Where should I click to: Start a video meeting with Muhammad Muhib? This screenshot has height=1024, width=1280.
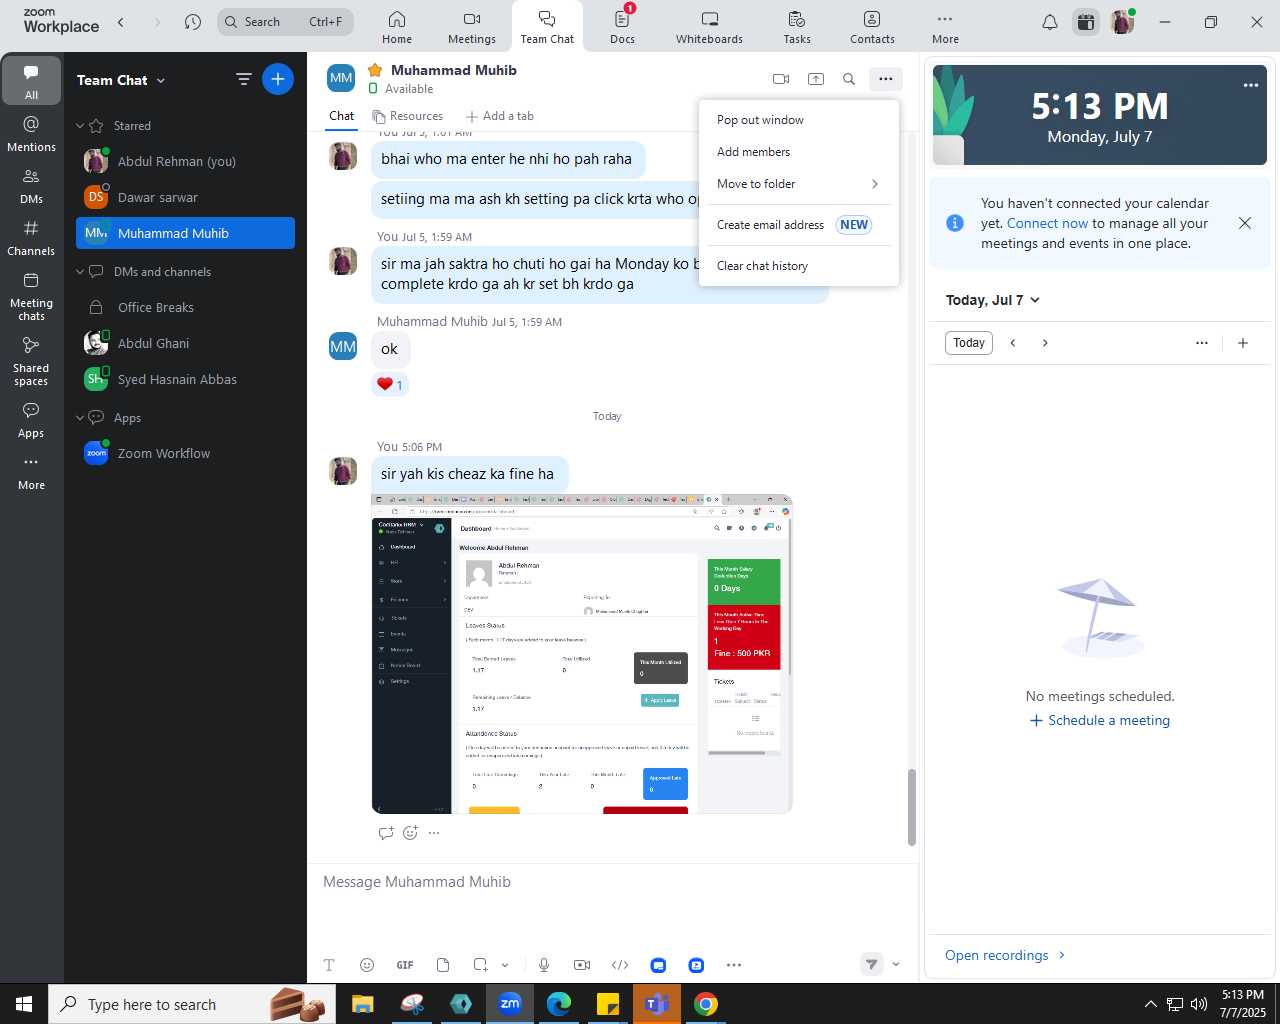click(x=782, y=79)
